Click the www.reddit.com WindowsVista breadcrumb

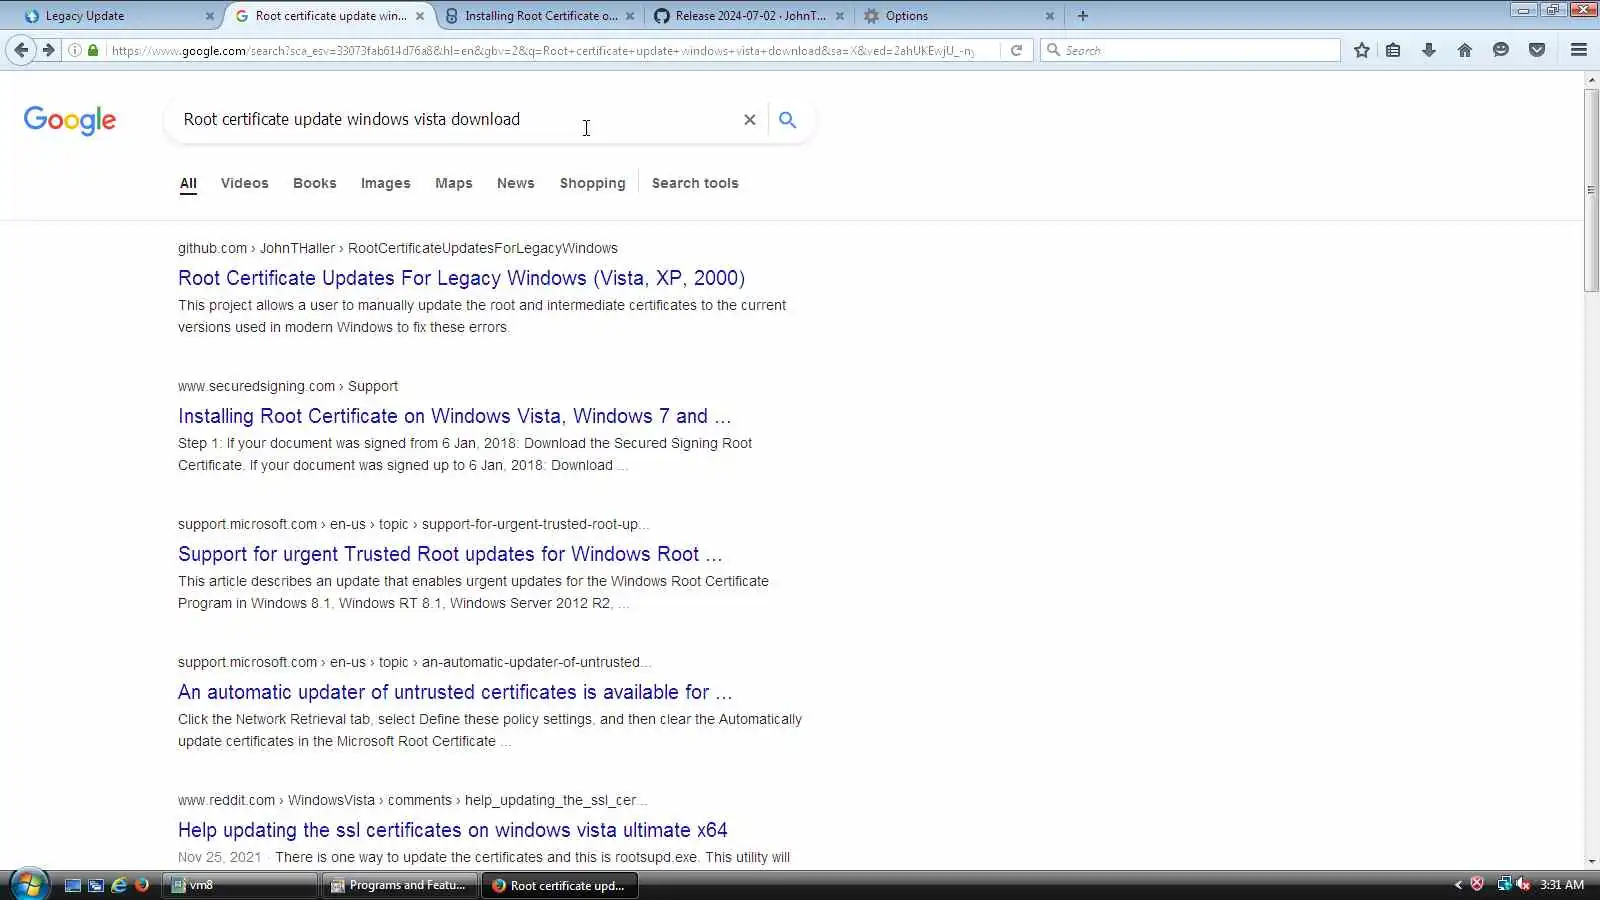[412, 800]
